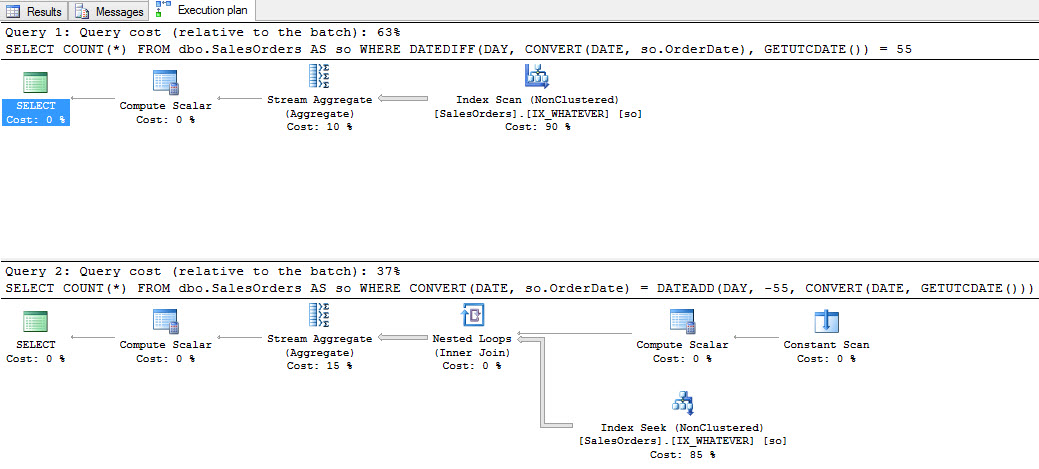Screen dimensions: 1039x469
Task: Click the DATEDIFF query statement text
Action: tap(458, 48)
